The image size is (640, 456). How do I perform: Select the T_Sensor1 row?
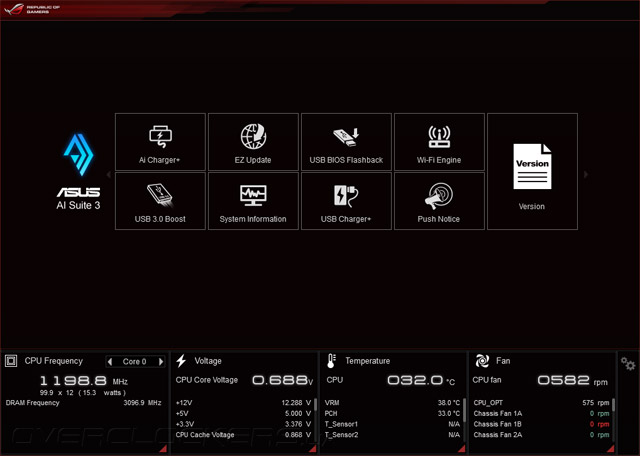click(x=392, y=424)
